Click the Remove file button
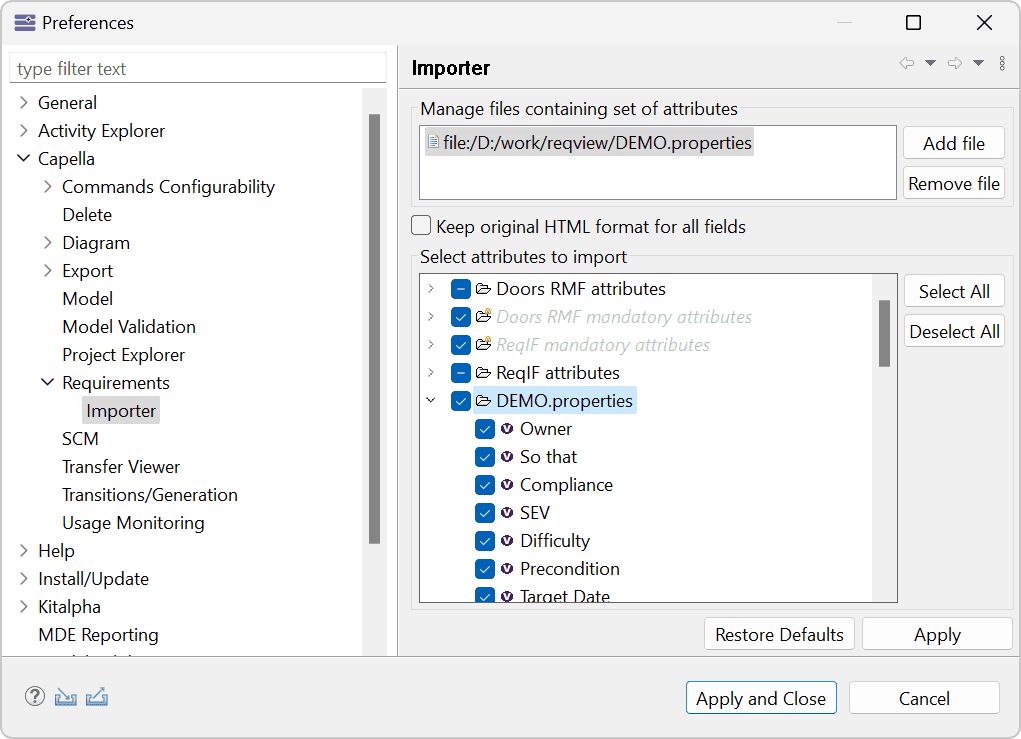Viewport: 1021px width, 739px height. tap(954, 184)
